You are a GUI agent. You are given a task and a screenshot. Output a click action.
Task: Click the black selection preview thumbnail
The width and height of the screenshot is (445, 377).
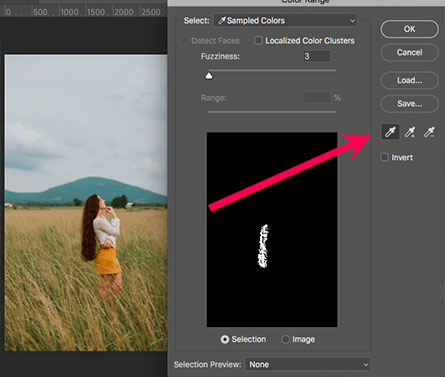[x=272, y=229]
